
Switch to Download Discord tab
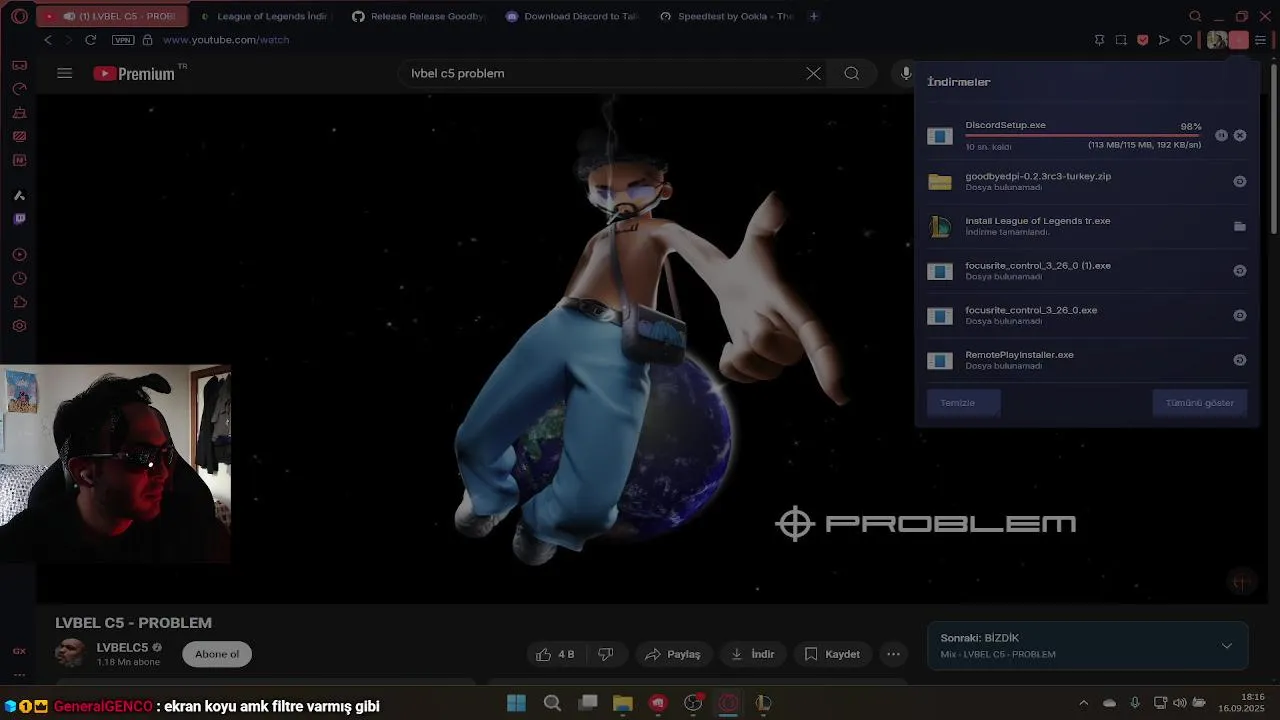click(572, 16)
